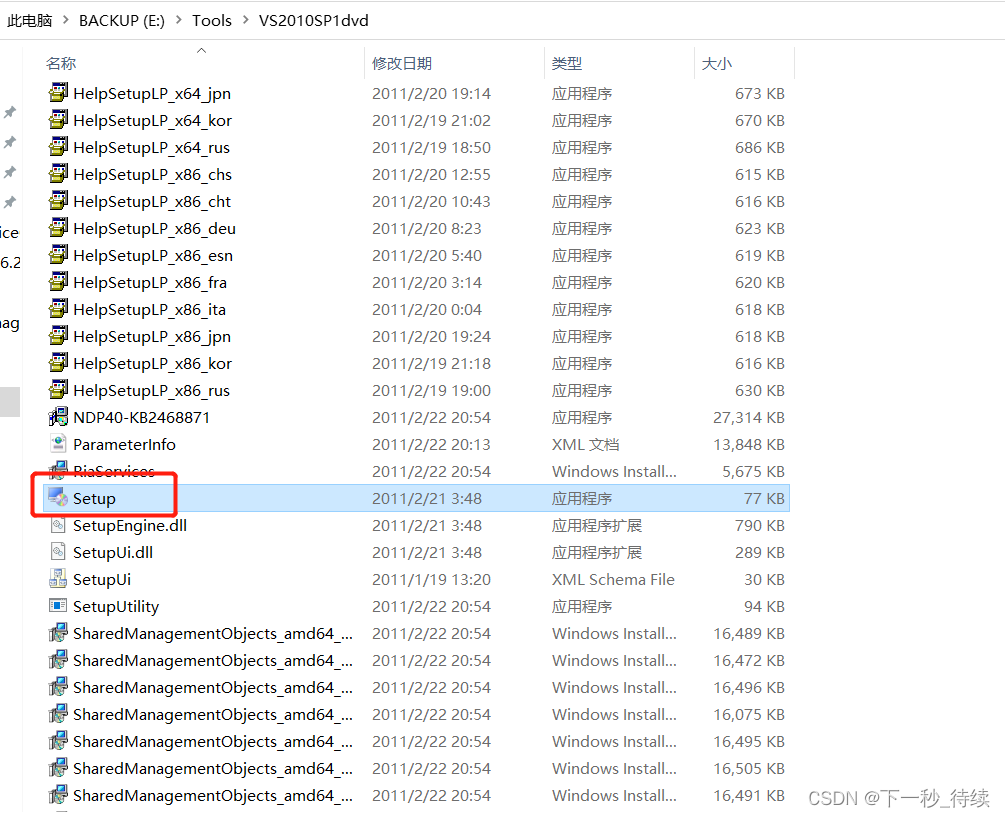Click the 790 KB size value
Image resolution: width=1005 pixels, height=817 pixels.
point(760,525)
